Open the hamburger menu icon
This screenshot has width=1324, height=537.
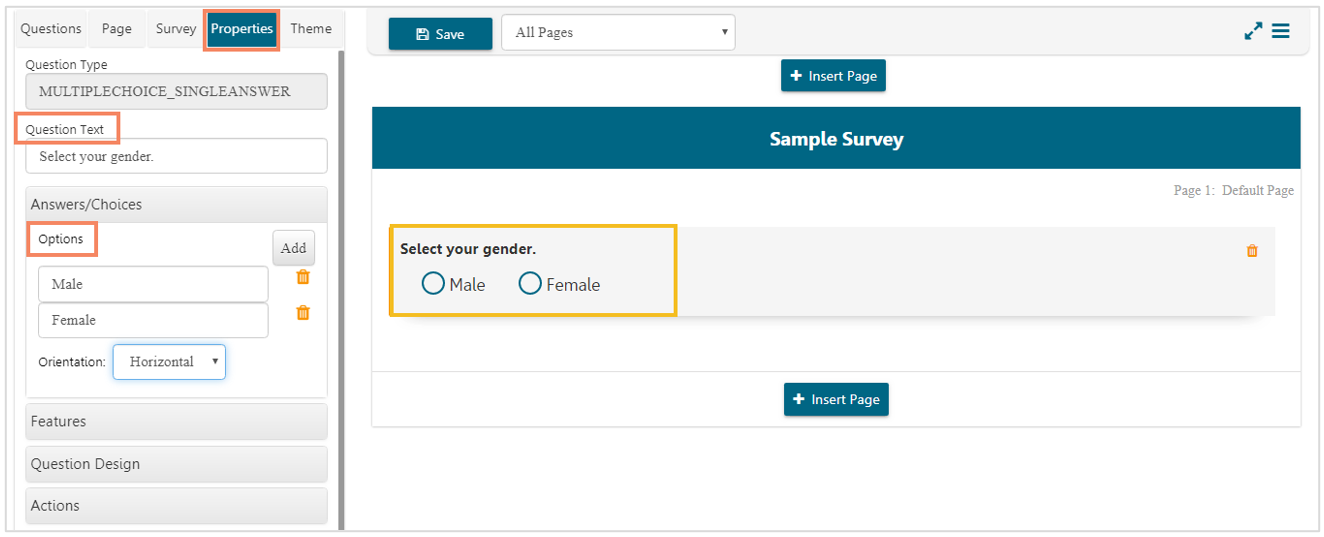tap(1280, 31)
